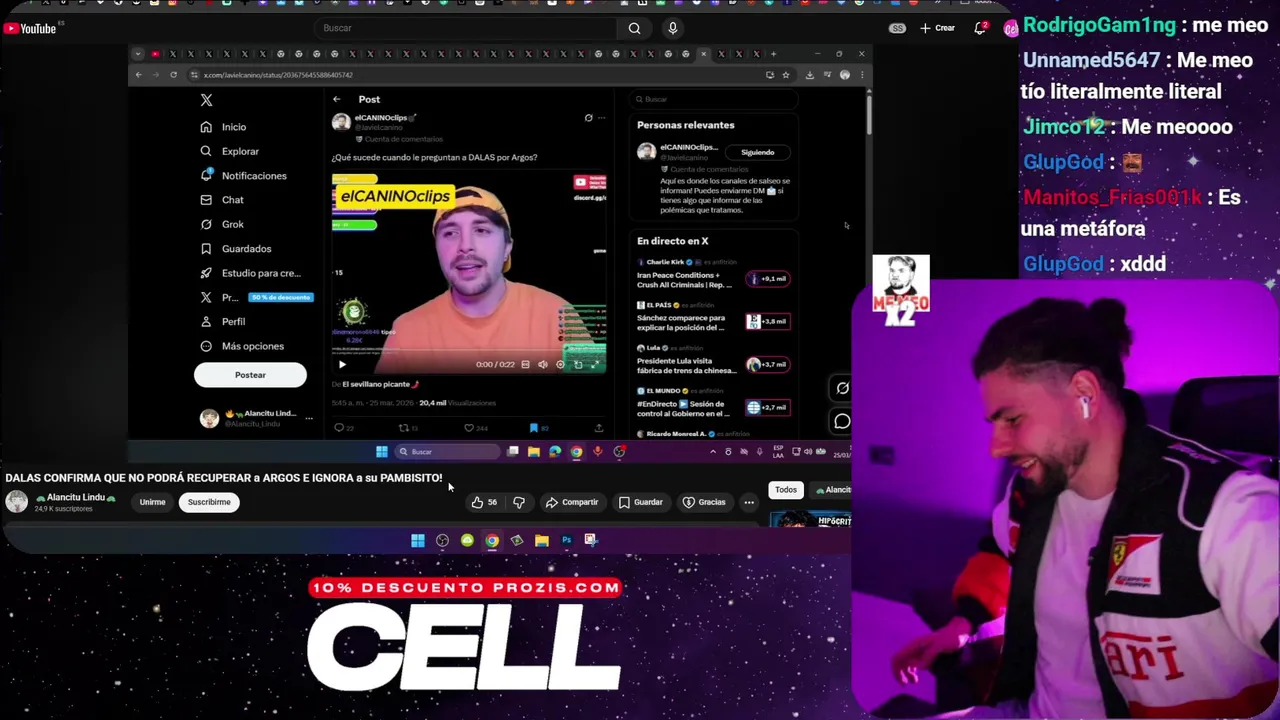Open Lula live broadcast entry
Screen dimensions: 1280x720
[714, 361]
